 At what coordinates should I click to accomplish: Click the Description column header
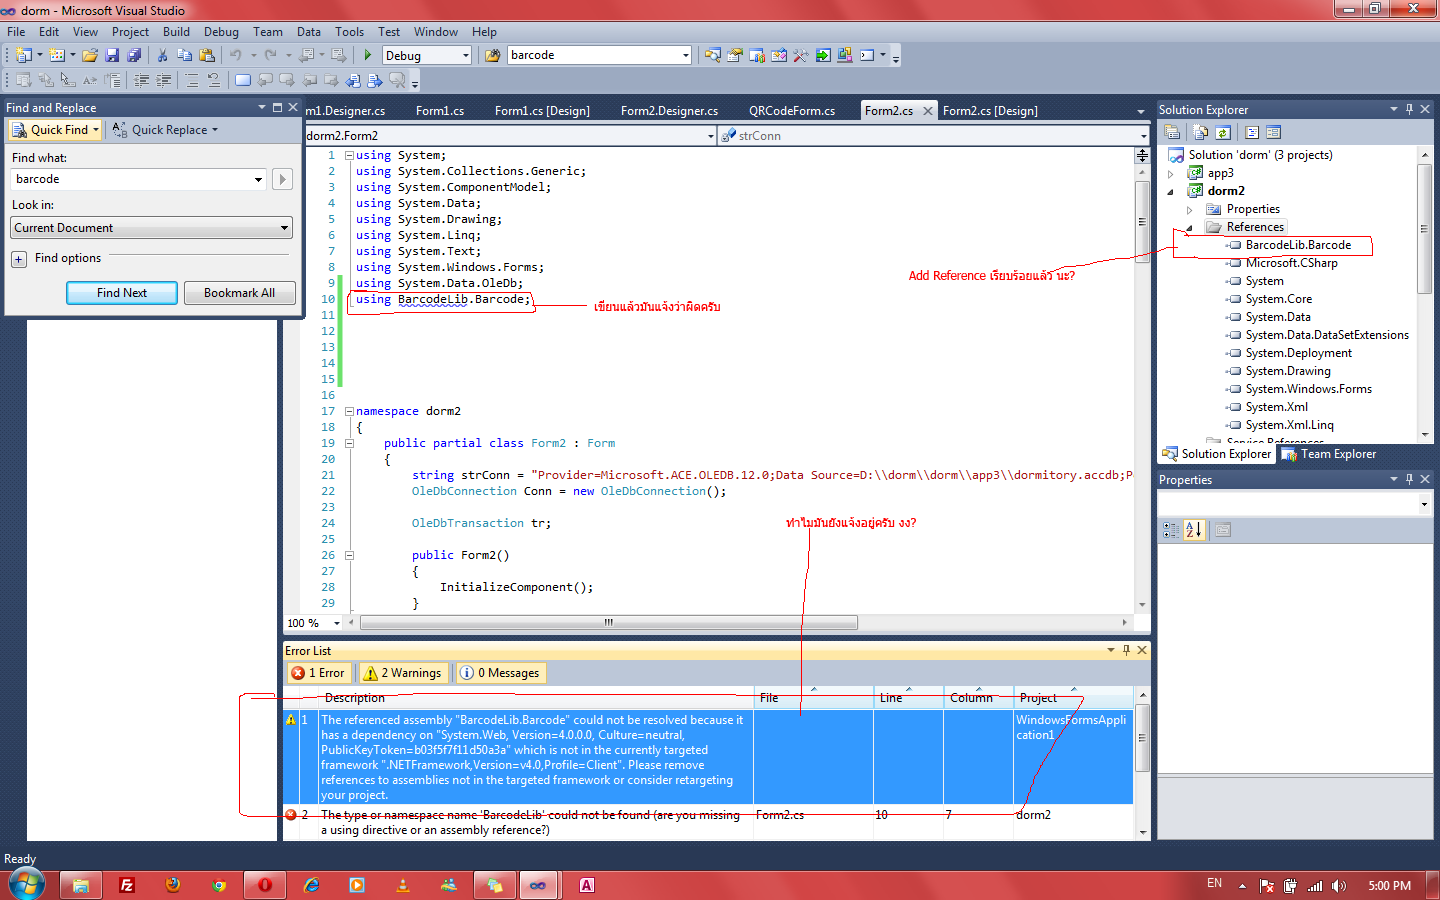pos(536,698)
